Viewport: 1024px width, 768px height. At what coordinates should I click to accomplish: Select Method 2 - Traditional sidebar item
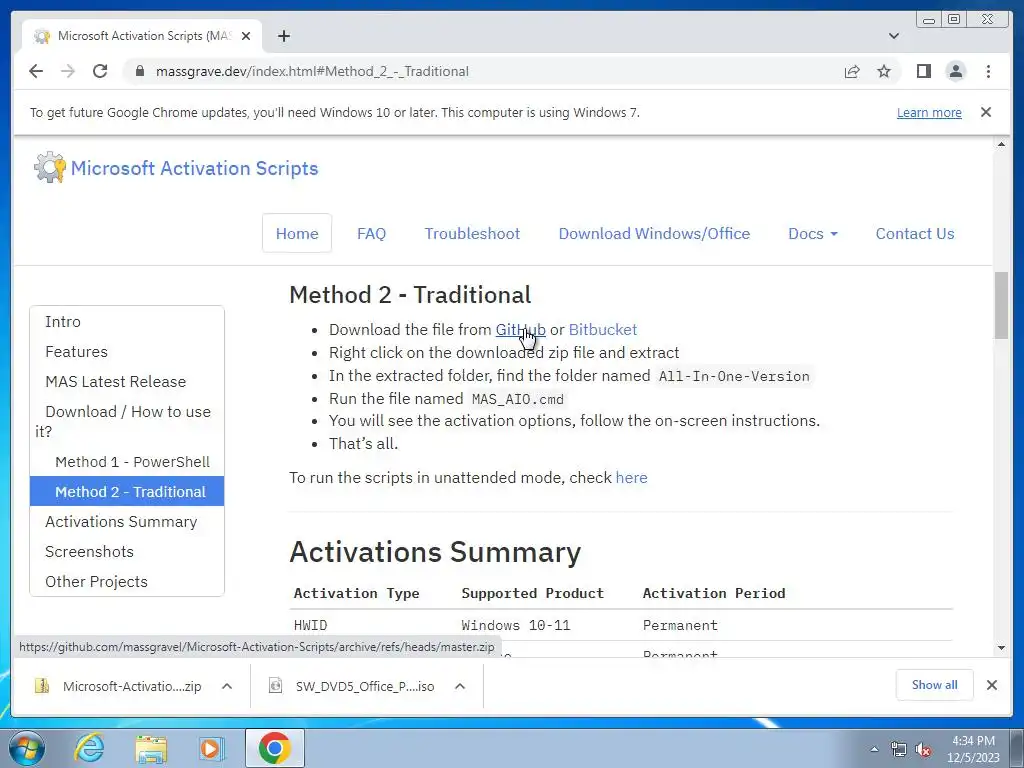[x=127, y=491]
